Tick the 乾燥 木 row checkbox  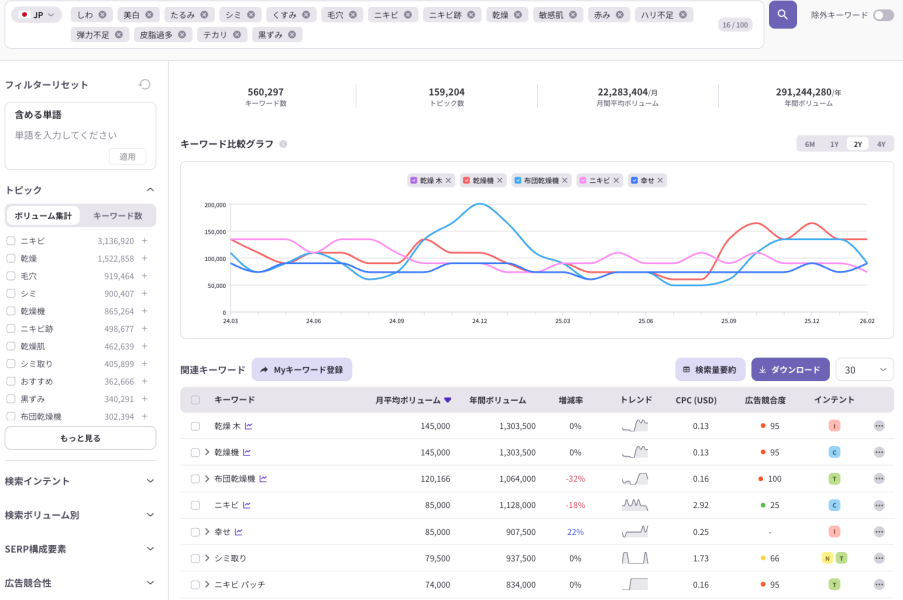(195, 426)
